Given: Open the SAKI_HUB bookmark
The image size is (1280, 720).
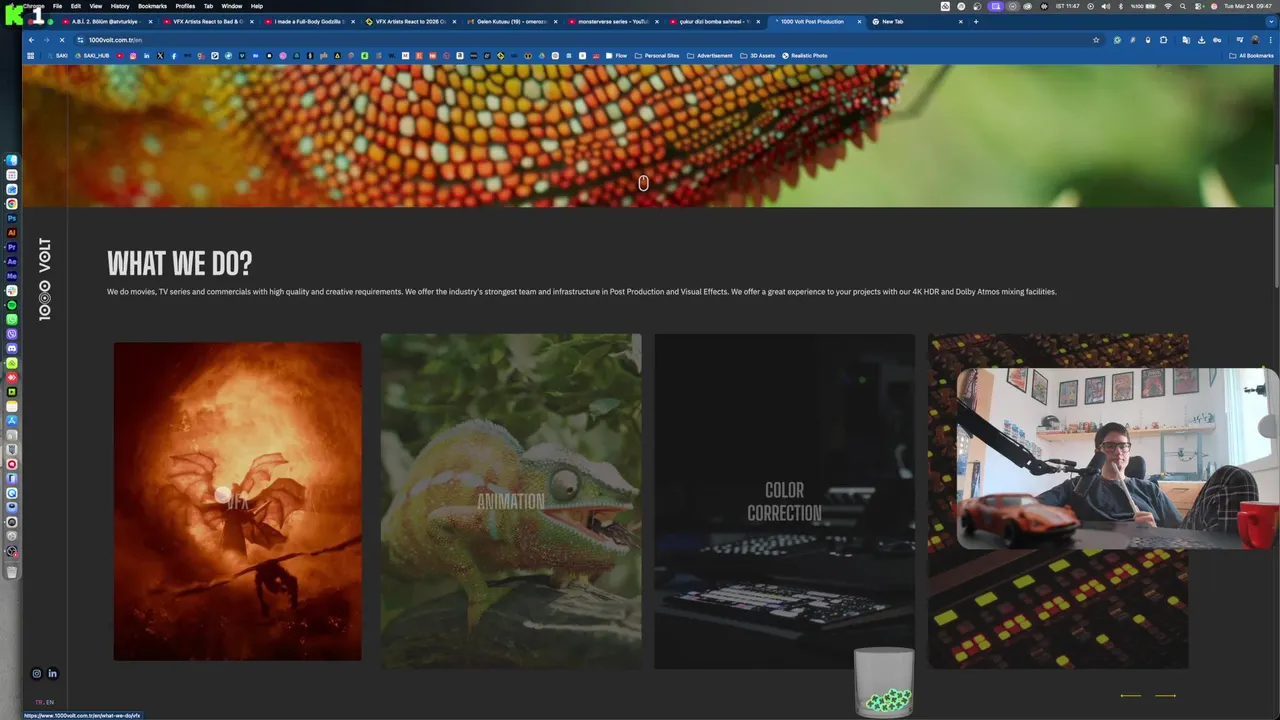Looking at the screenshot, I should [92, 56].
